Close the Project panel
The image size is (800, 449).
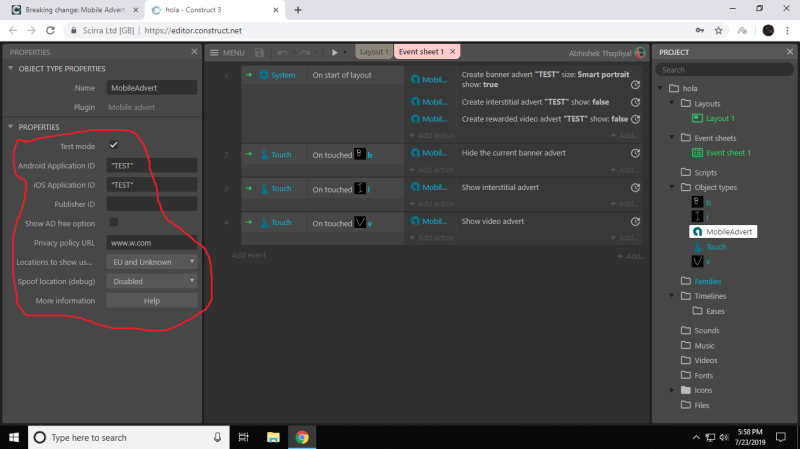click(x=790, y=52)
